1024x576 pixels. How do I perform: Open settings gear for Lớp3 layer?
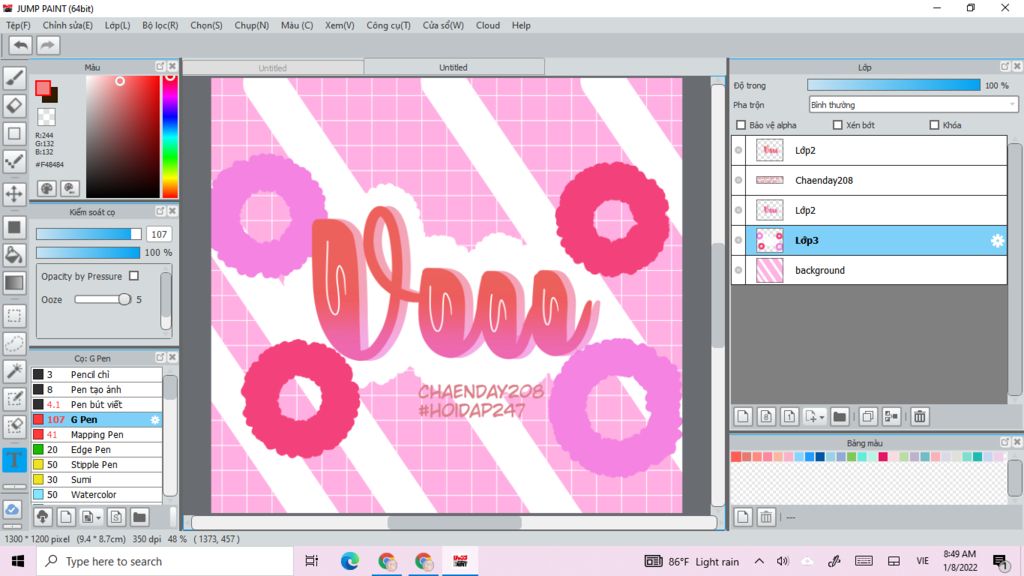[997, 241]
